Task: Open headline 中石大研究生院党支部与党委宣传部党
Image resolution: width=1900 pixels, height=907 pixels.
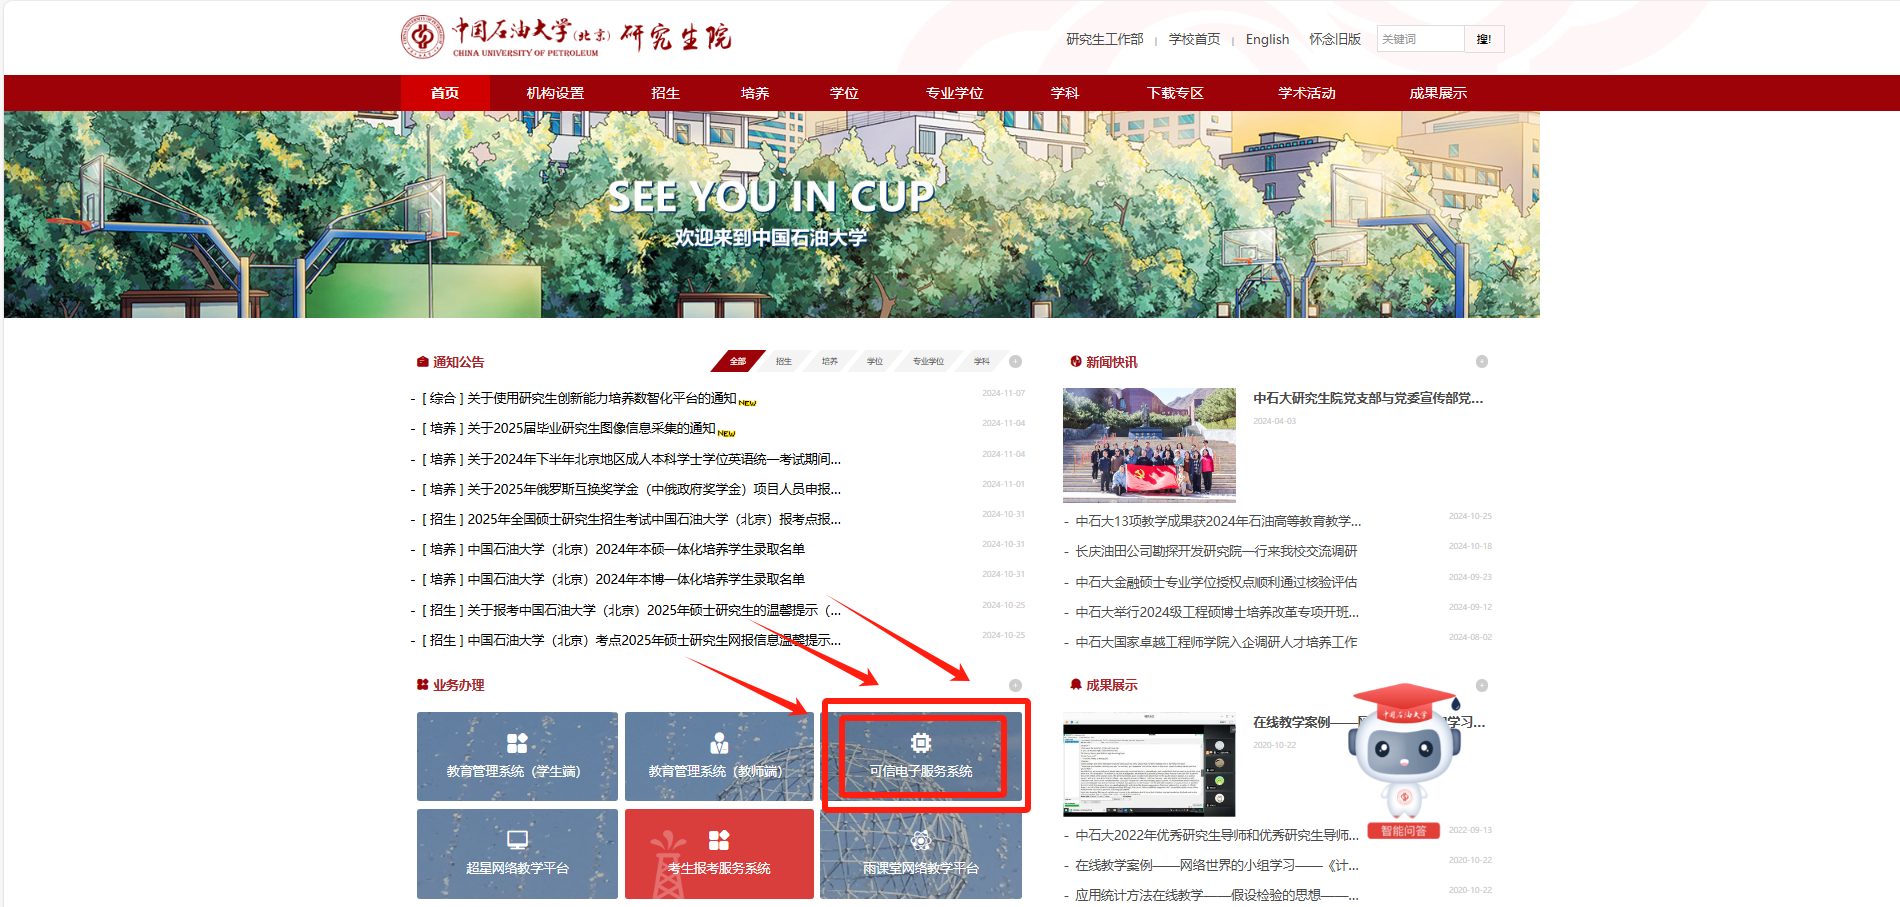Action: [x=1368, y=398]
